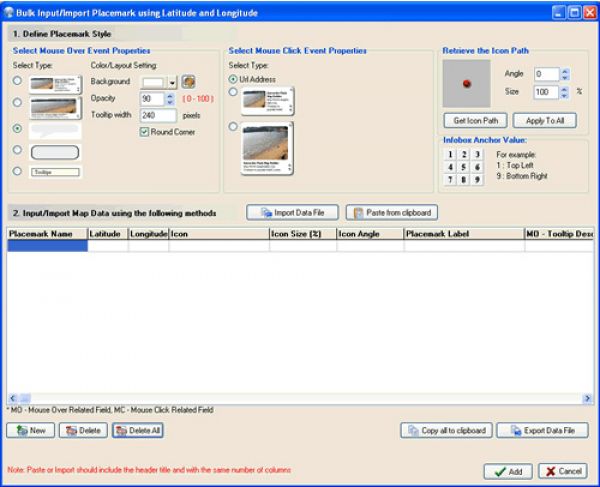Select small infobox mouse click radio button
Screen dimensions: 600x487
233,92
